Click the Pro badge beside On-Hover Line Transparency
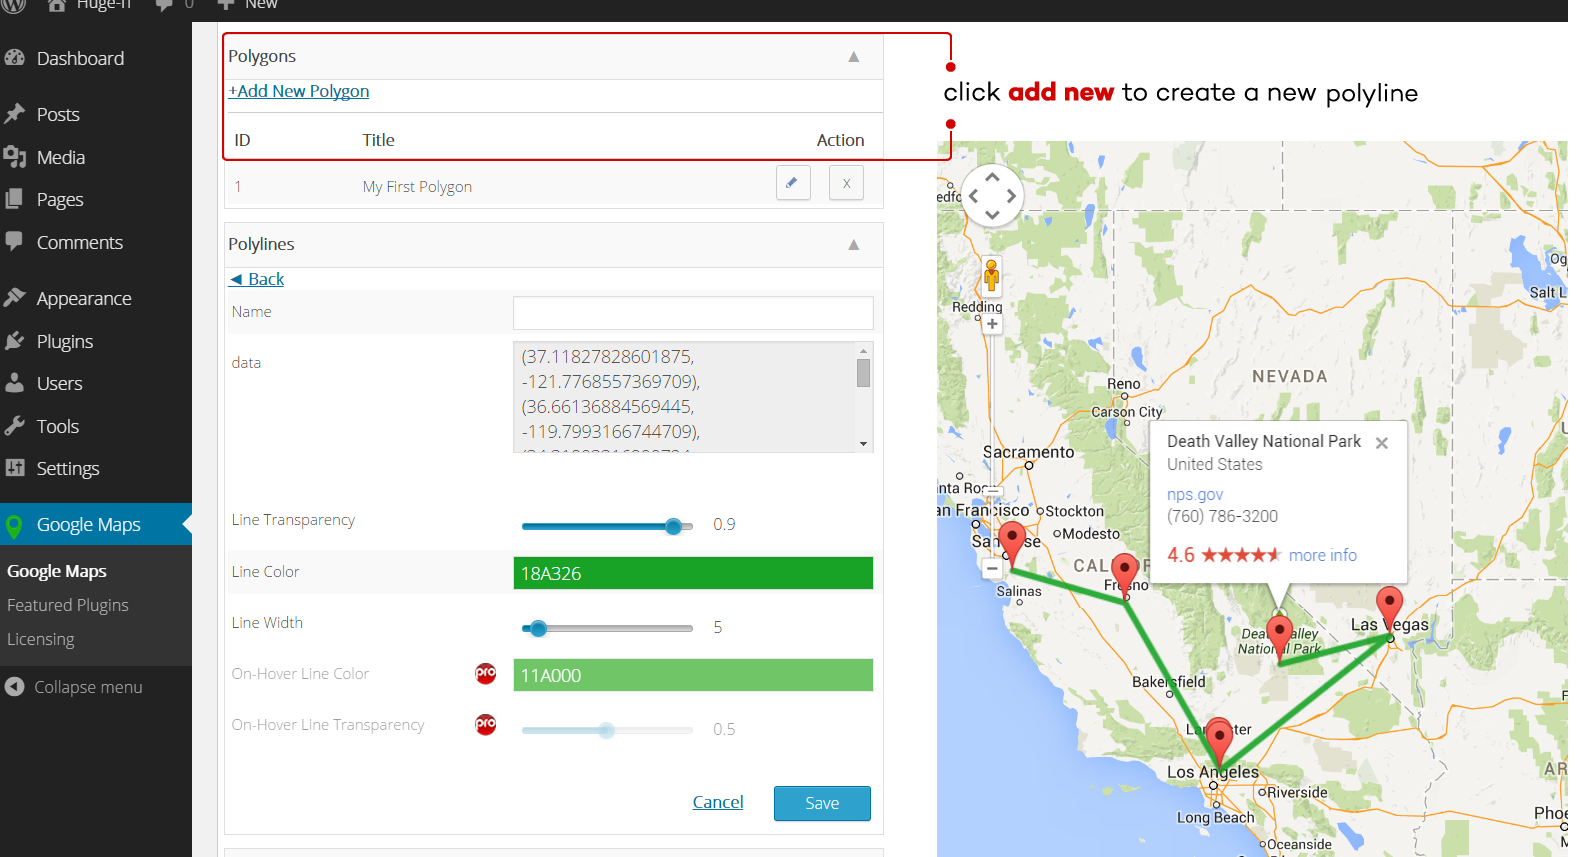 (486, 724)
